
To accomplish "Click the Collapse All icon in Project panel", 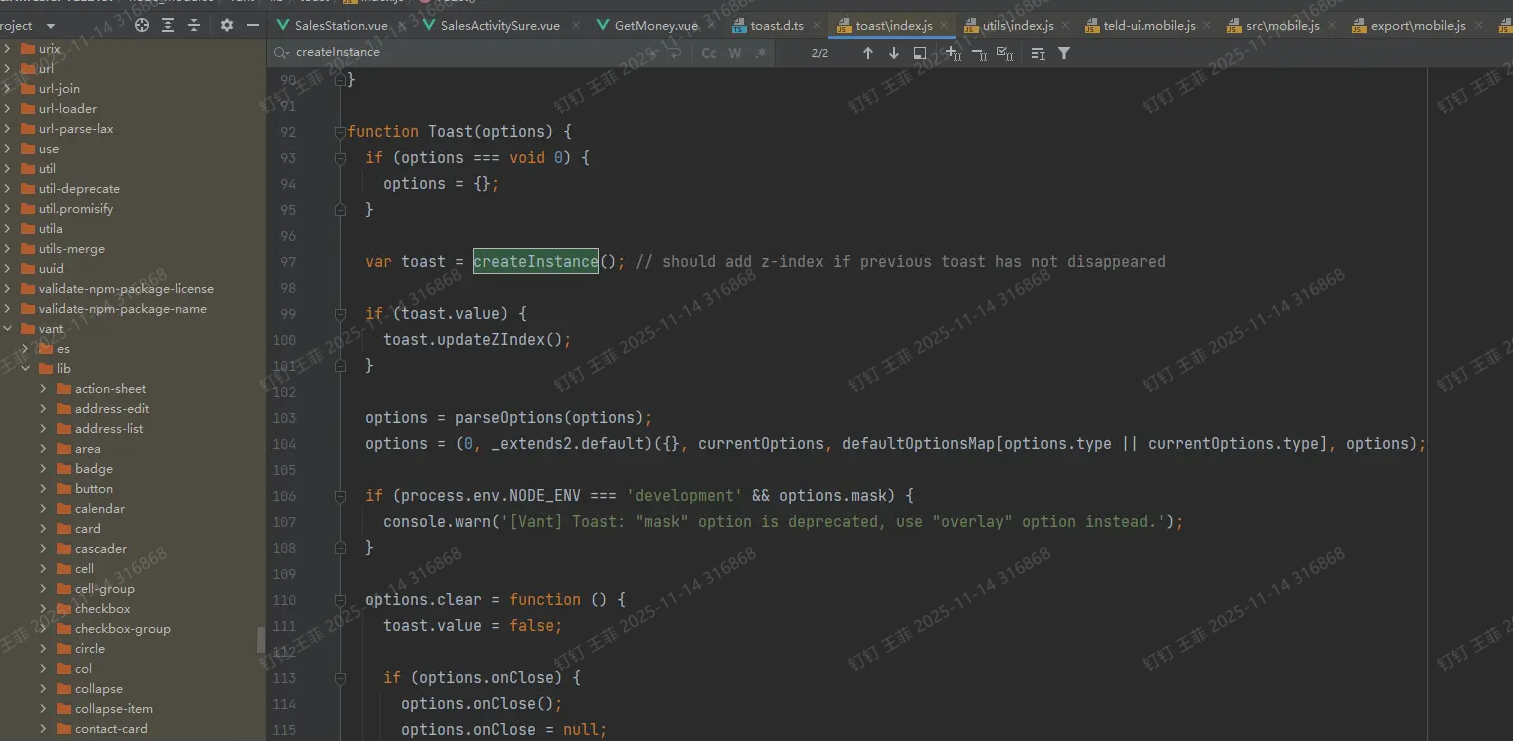I will pyautogui.click(x=194, y=25).
